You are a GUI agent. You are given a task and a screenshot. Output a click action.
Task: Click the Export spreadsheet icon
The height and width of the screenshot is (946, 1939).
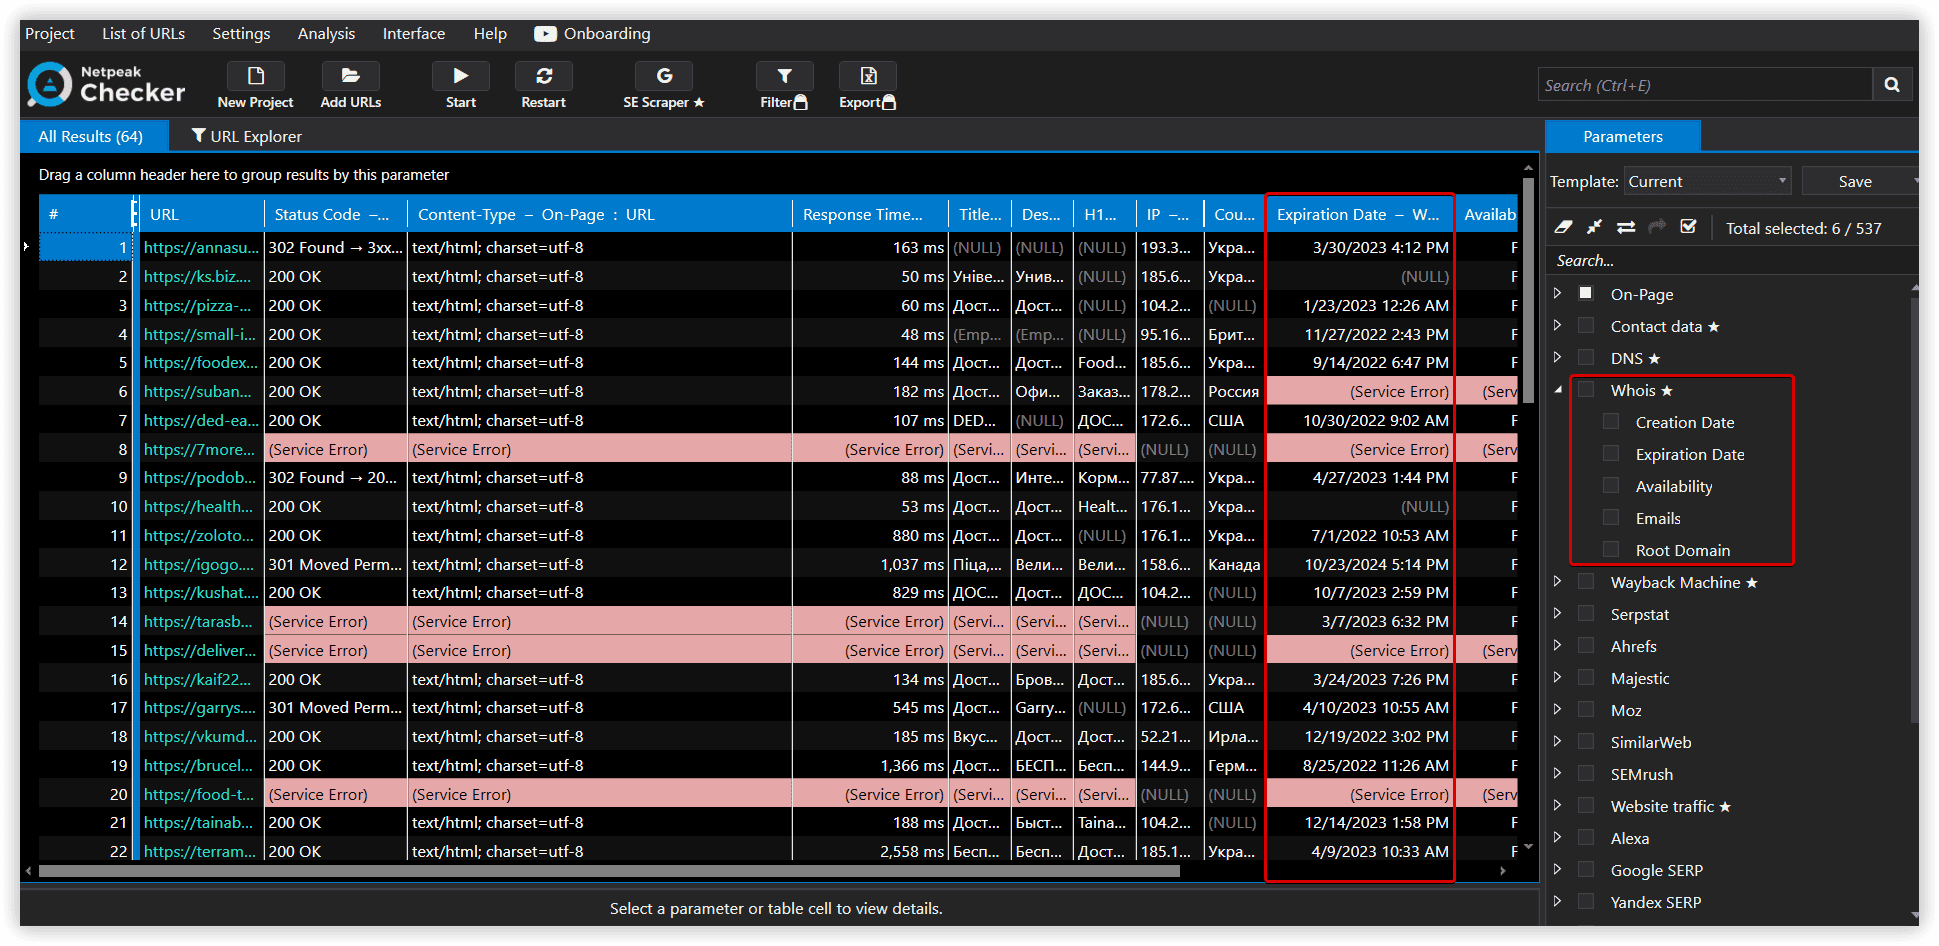pyautogui.click(x=868, y=76)
